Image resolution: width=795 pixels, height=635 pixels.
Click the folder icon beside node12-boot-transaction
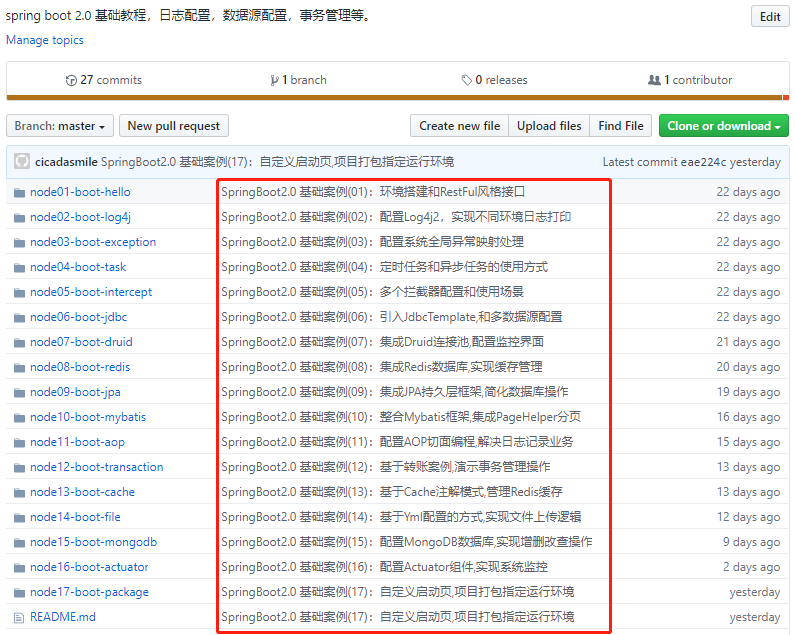tap(19, 468)
